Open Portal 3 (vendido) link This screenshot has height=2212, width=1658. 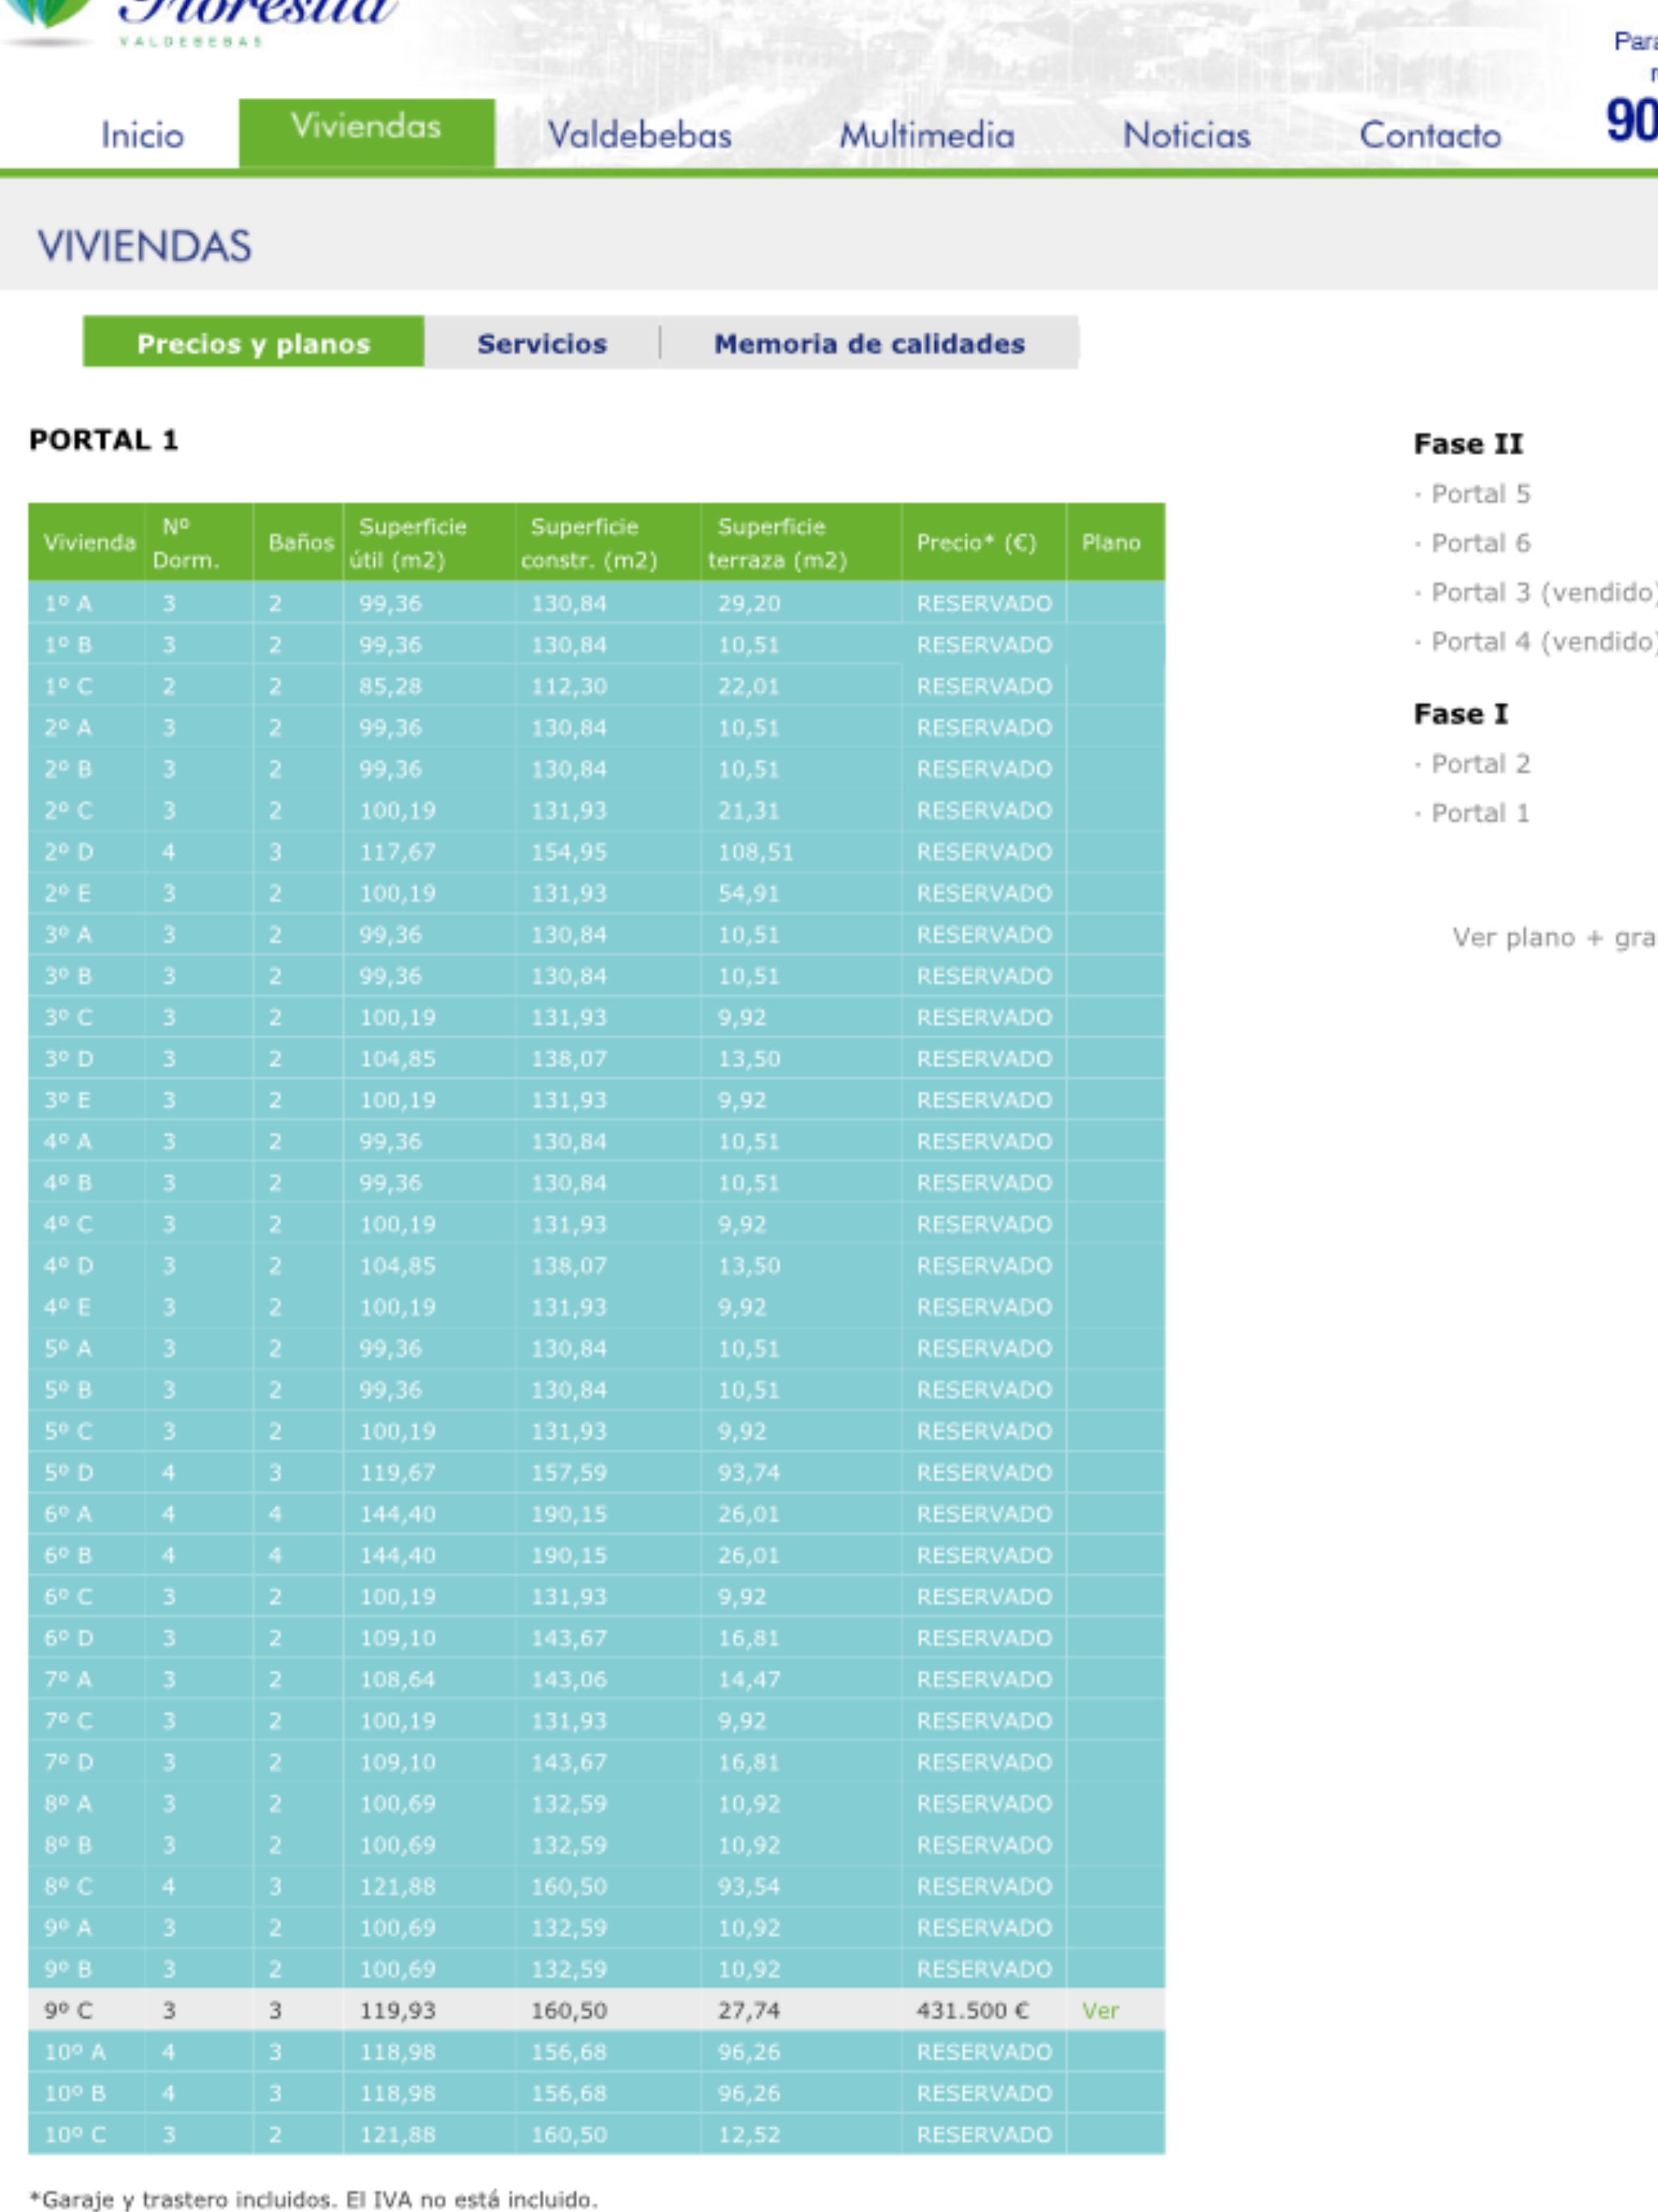(x=1542, y=592)
